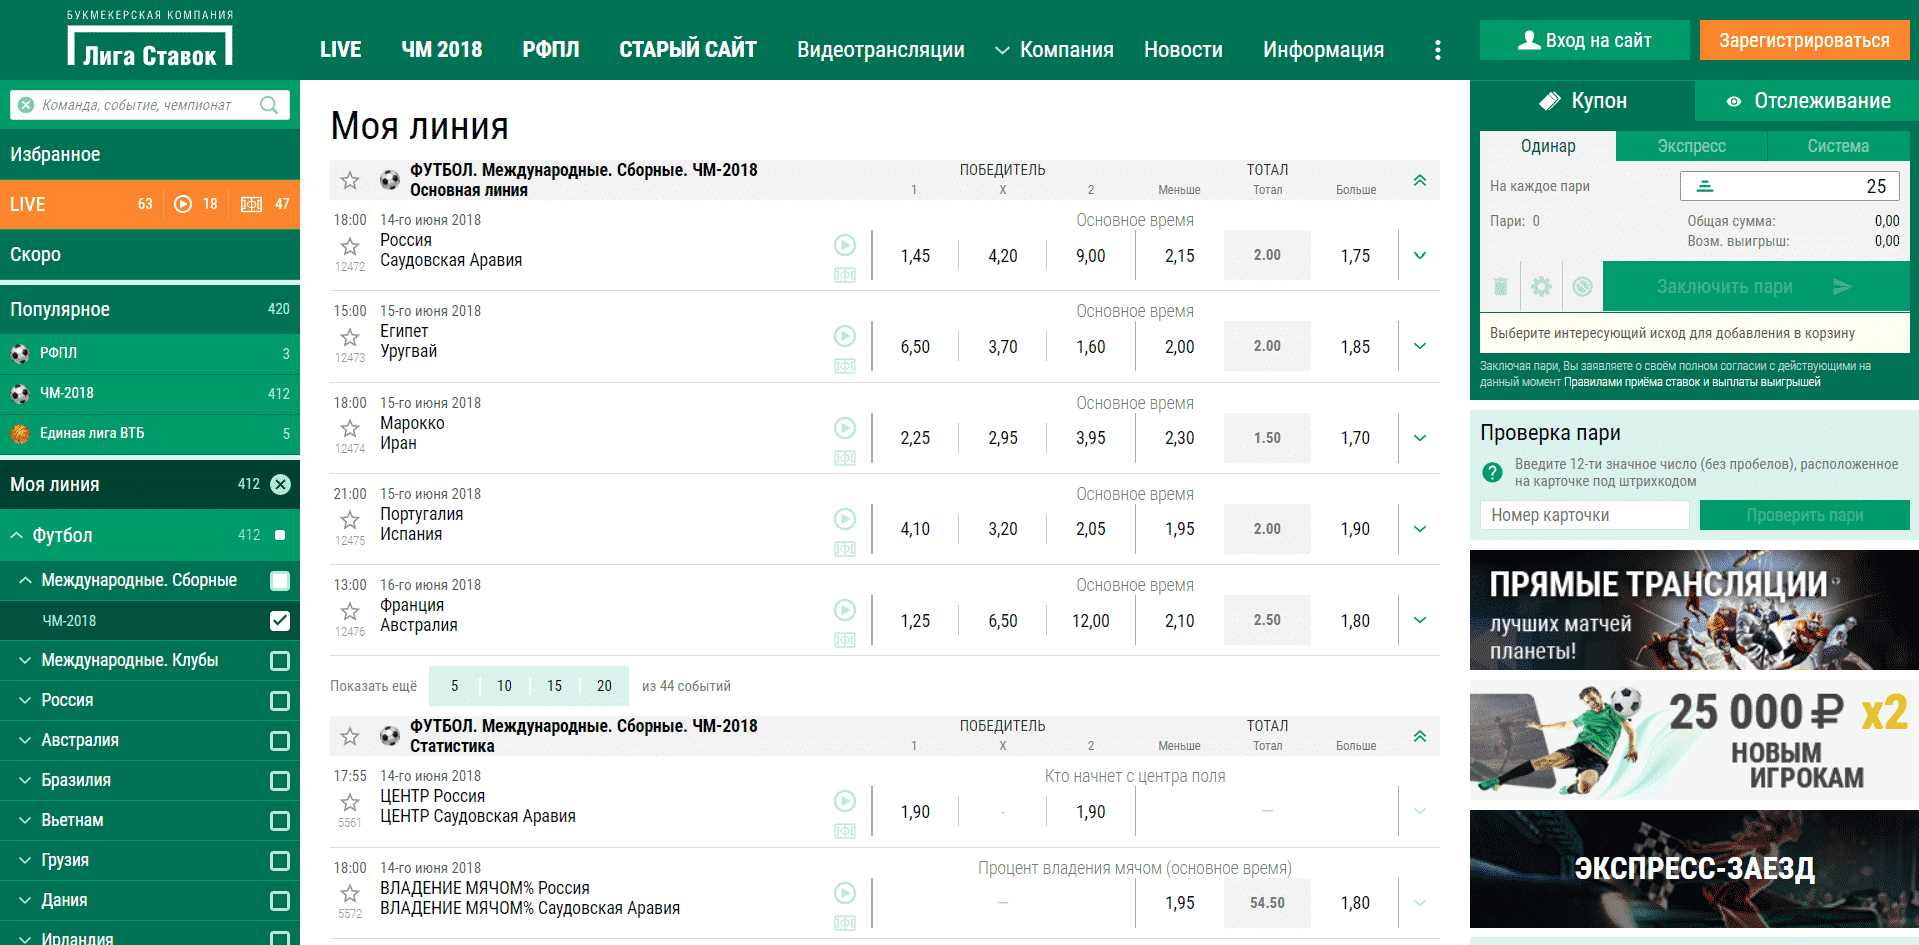
Task: Open the LIVE menu in header
Action: [x=340, y=50]
